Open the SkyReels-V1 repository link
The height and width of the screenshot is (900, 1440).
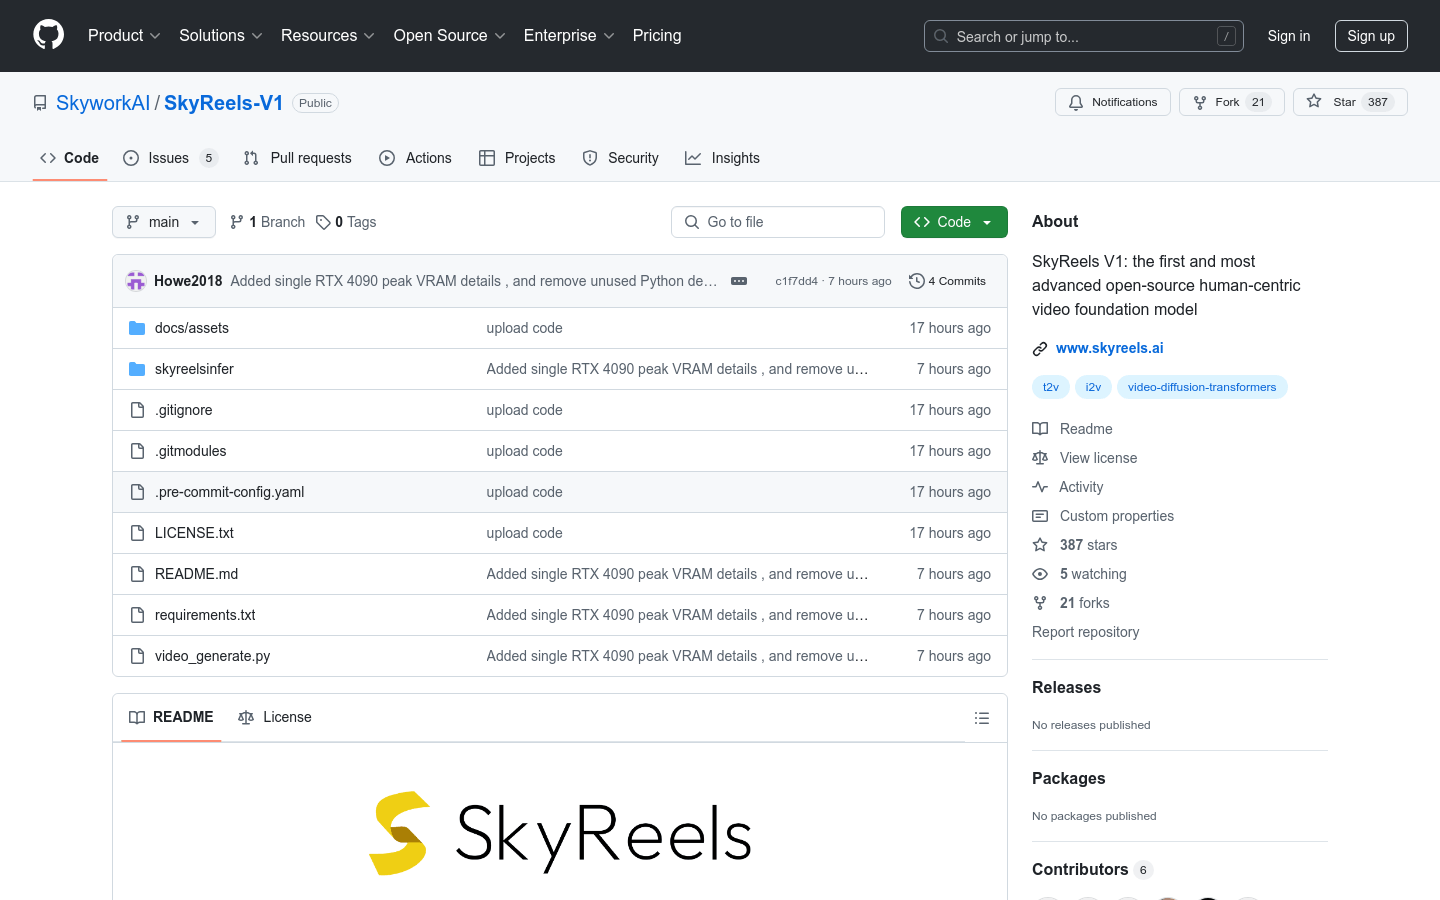224,103
